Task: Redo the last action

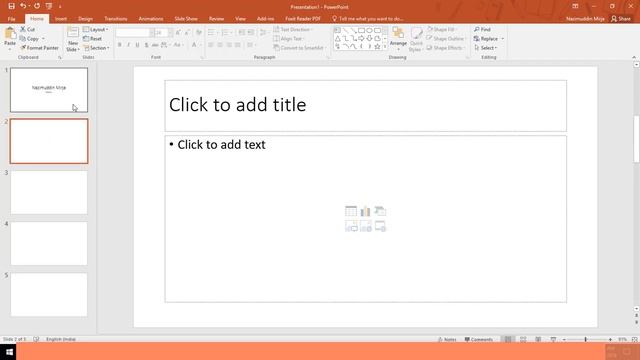Action: 37,6
